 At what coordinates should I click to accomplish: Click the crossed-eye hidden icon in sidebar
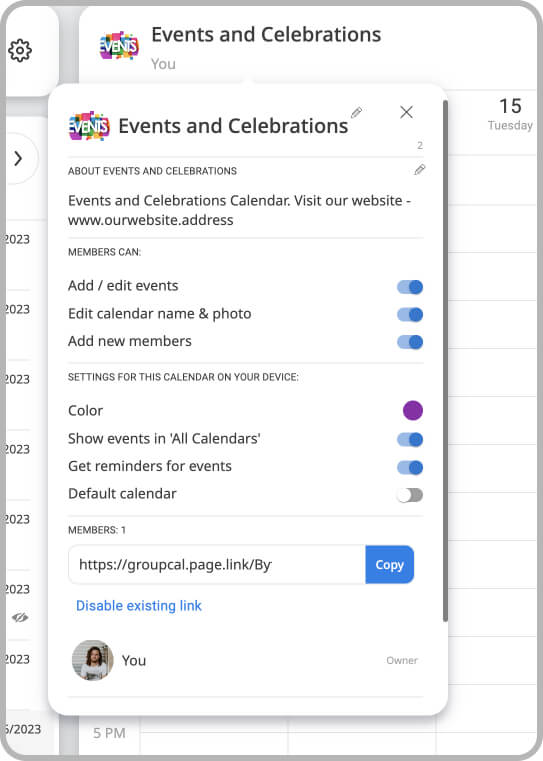[20, 617]
